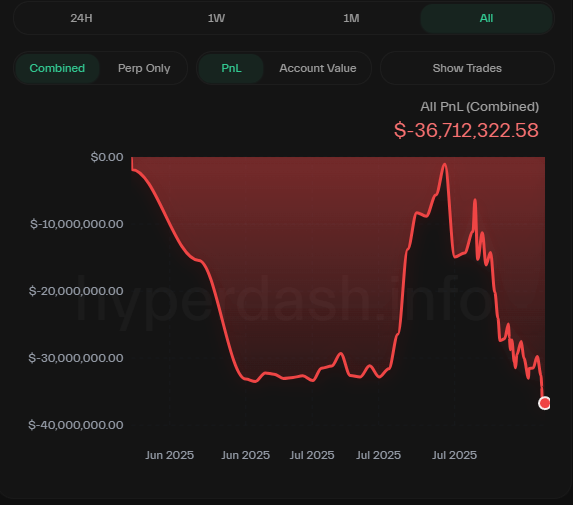This screenshot has height=505, width=573.
Task: Click the total PnL value $-36,712,322.58
Action: (x=466, y=130)
